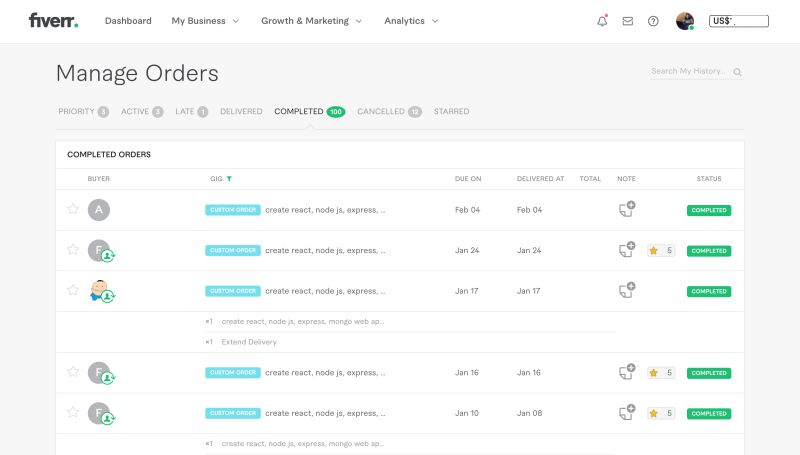Add a note to the Jan 17 order
Viewport: 800px width, 455px height.
coord(627,290)
